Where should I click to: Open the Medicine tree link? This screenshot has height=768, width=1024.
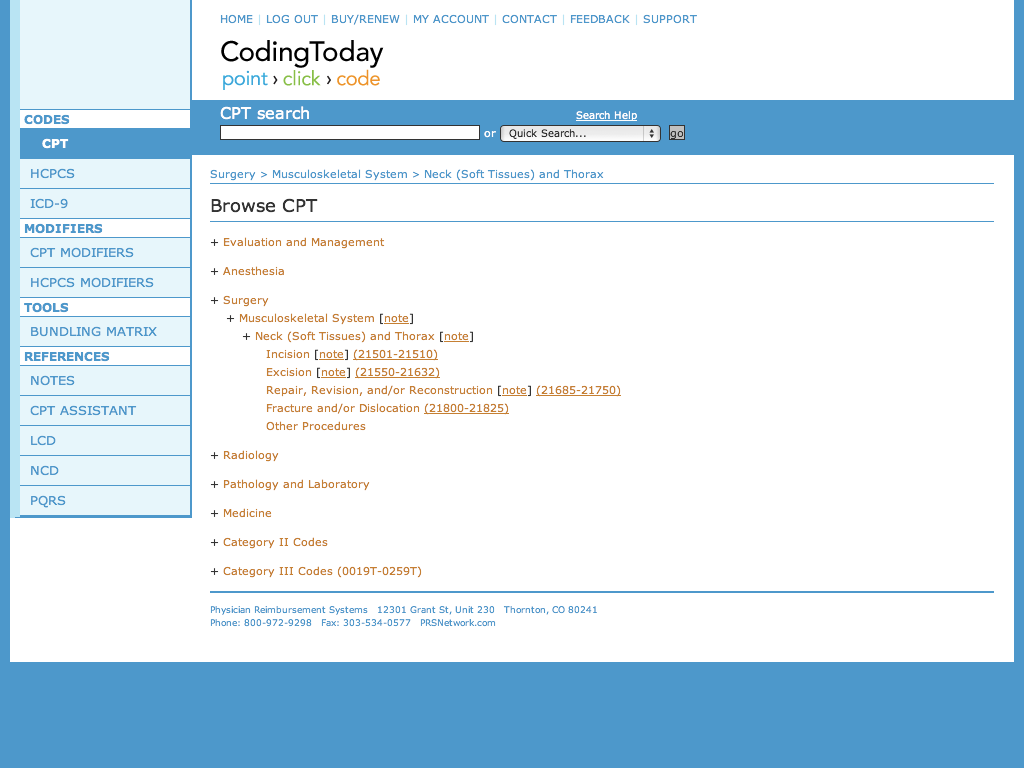247,513
